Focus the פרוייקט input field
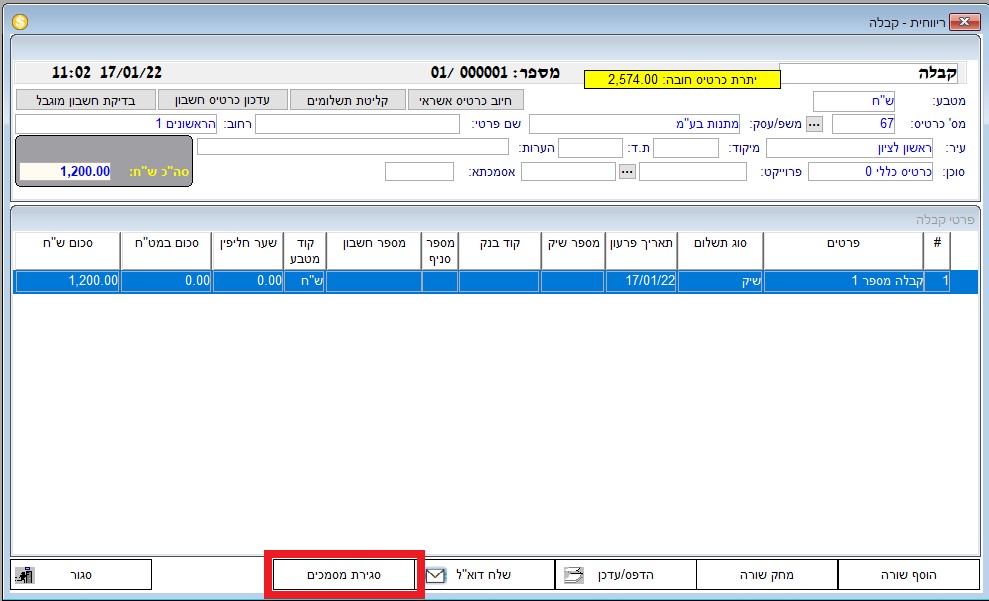This screenshot has width=989, height=601. click(x=693, y=172)
